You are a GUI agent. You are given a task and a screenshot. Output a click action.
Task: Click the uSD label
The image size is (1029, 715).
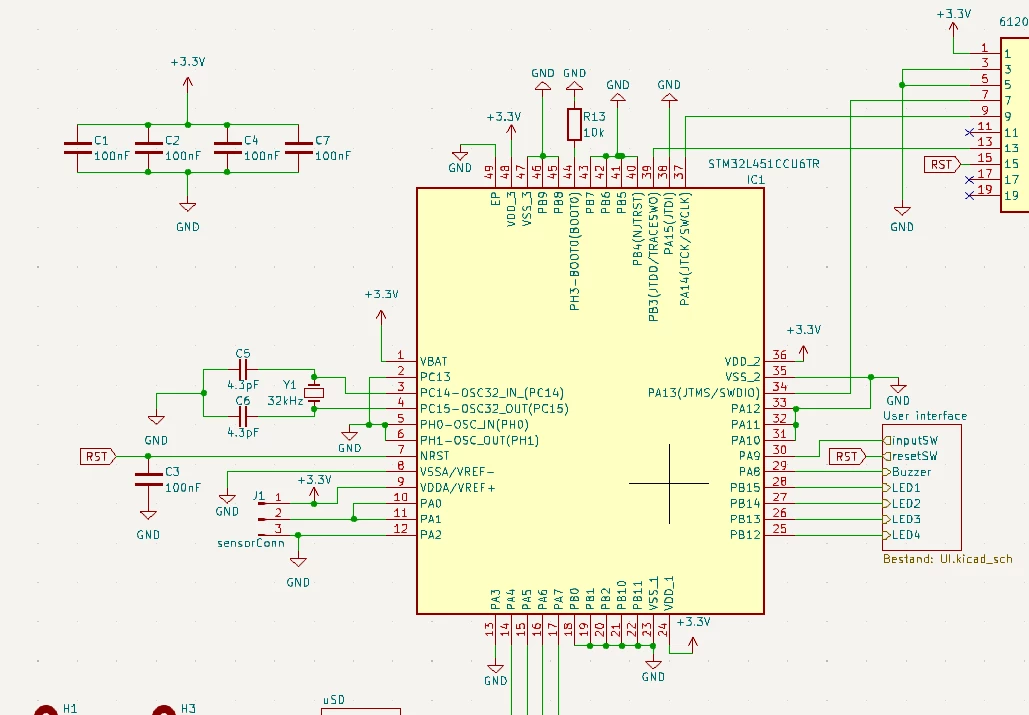334,700
